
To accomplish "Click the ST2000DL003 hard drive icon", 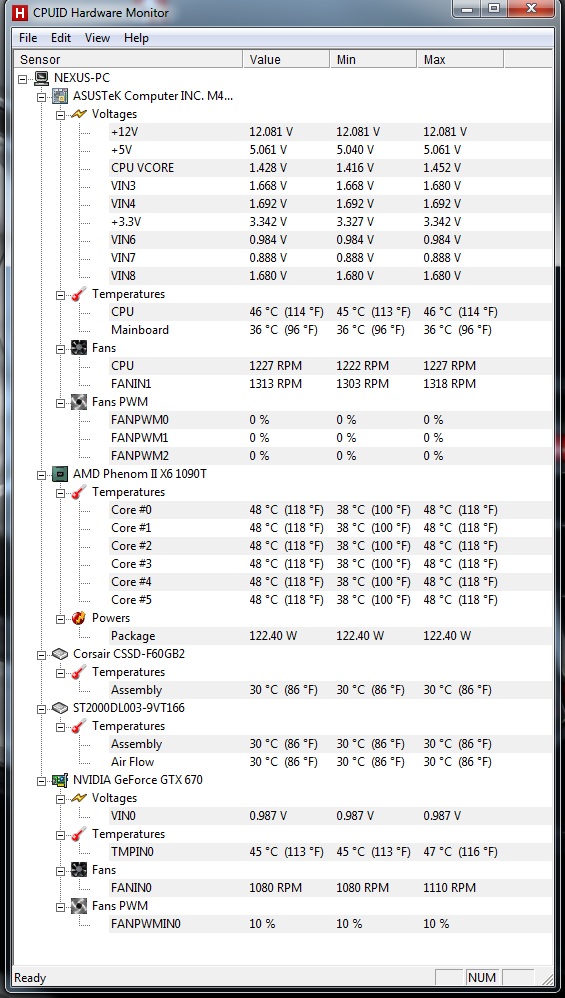I will coord(60,708).
